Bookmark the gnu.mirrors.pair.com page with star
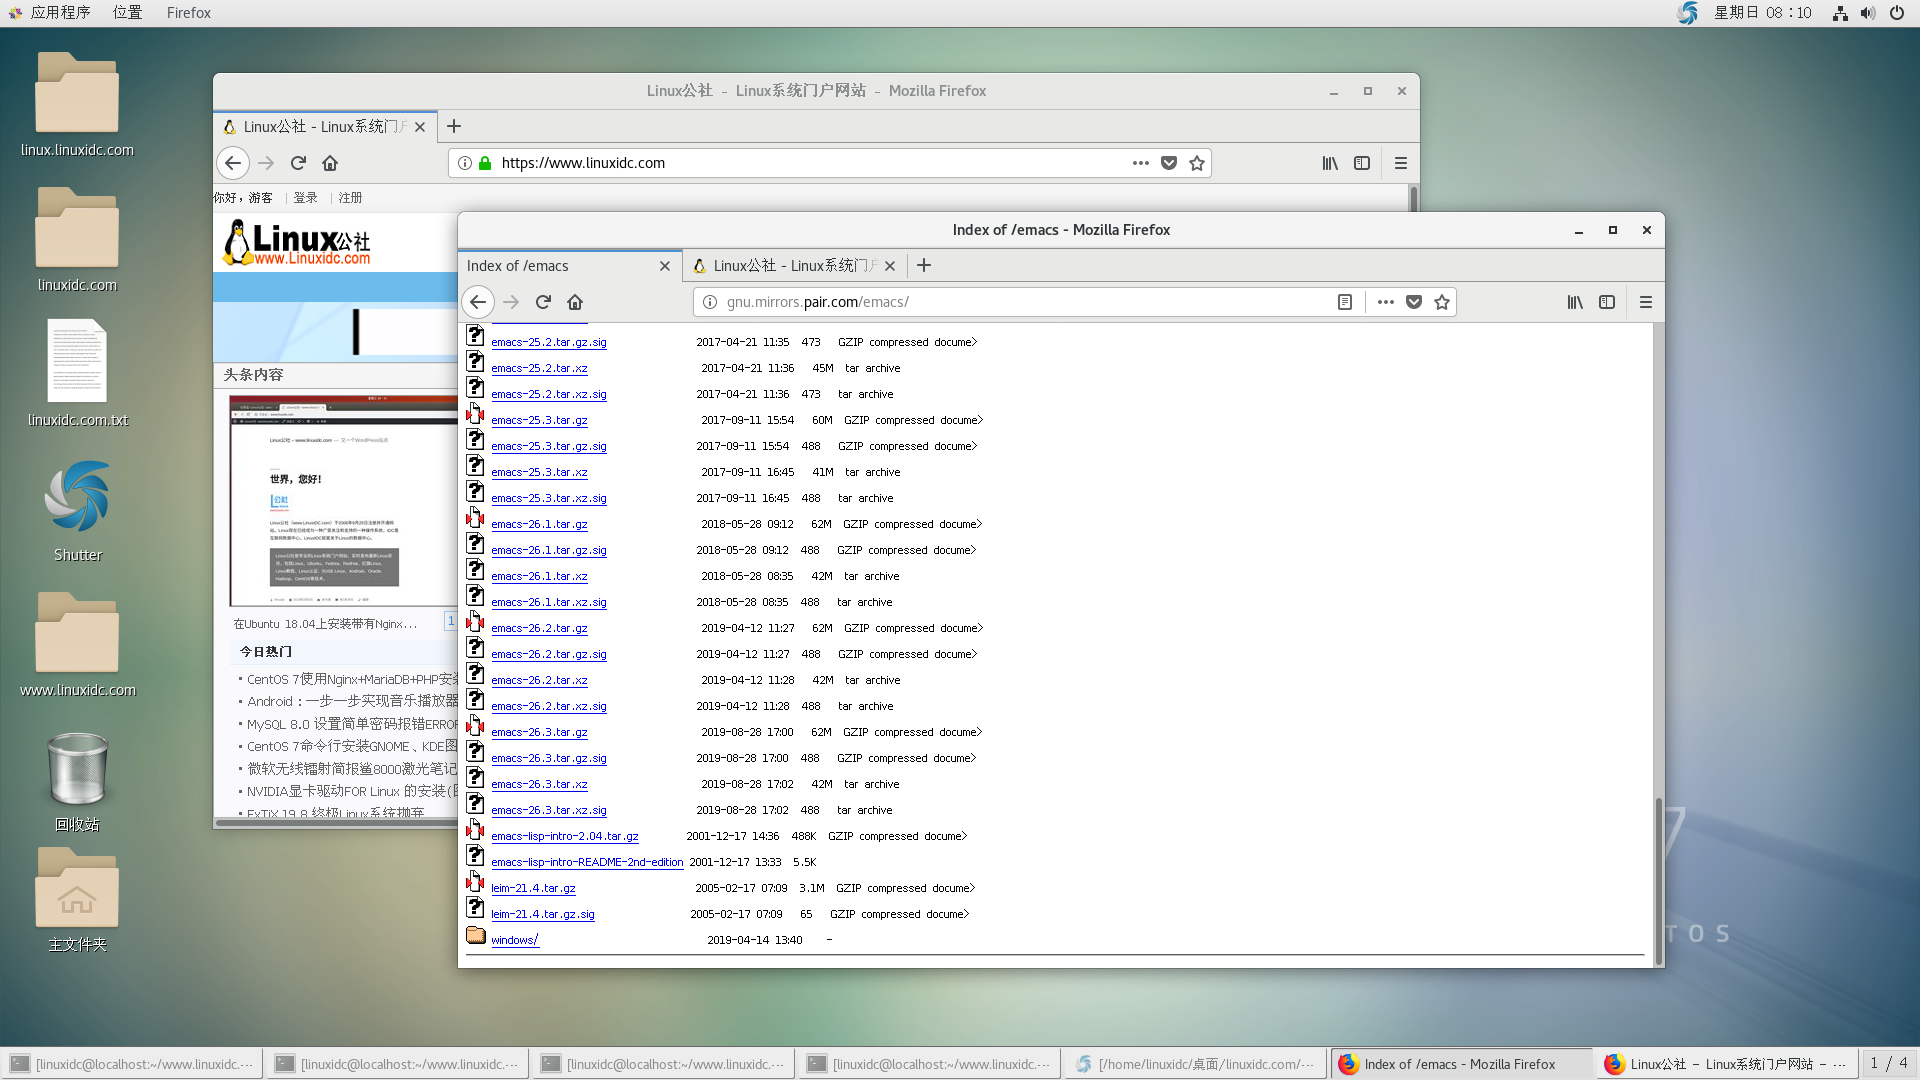The width and height of the screenshot is (1920, 1080). (1442, 302)
